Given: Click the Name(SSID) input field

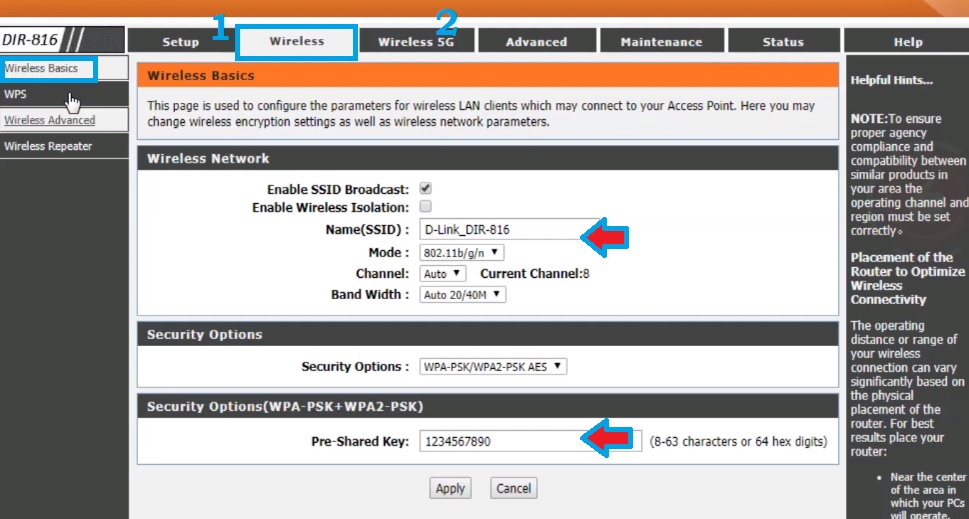Looking at the screenshot, I should tap(508, 230).
